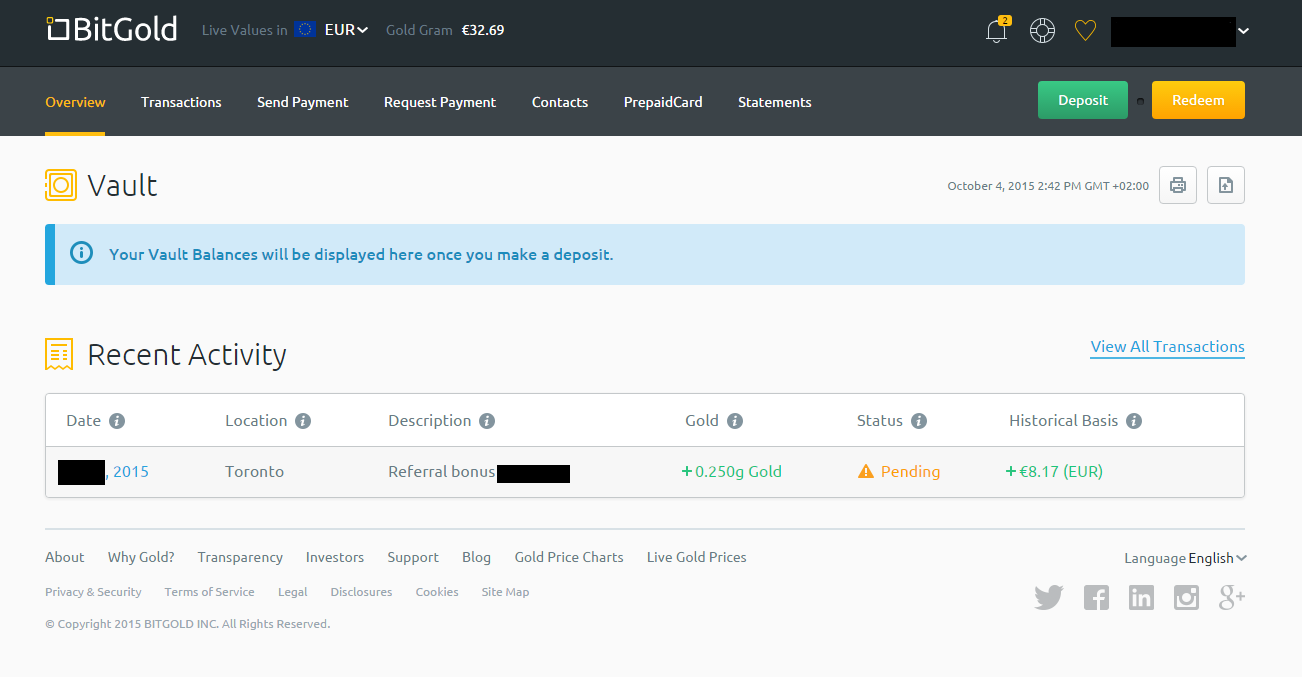Screen dimensions: 1302x677
Task: Click the +0.250g Gold amount
Action: 732,471
